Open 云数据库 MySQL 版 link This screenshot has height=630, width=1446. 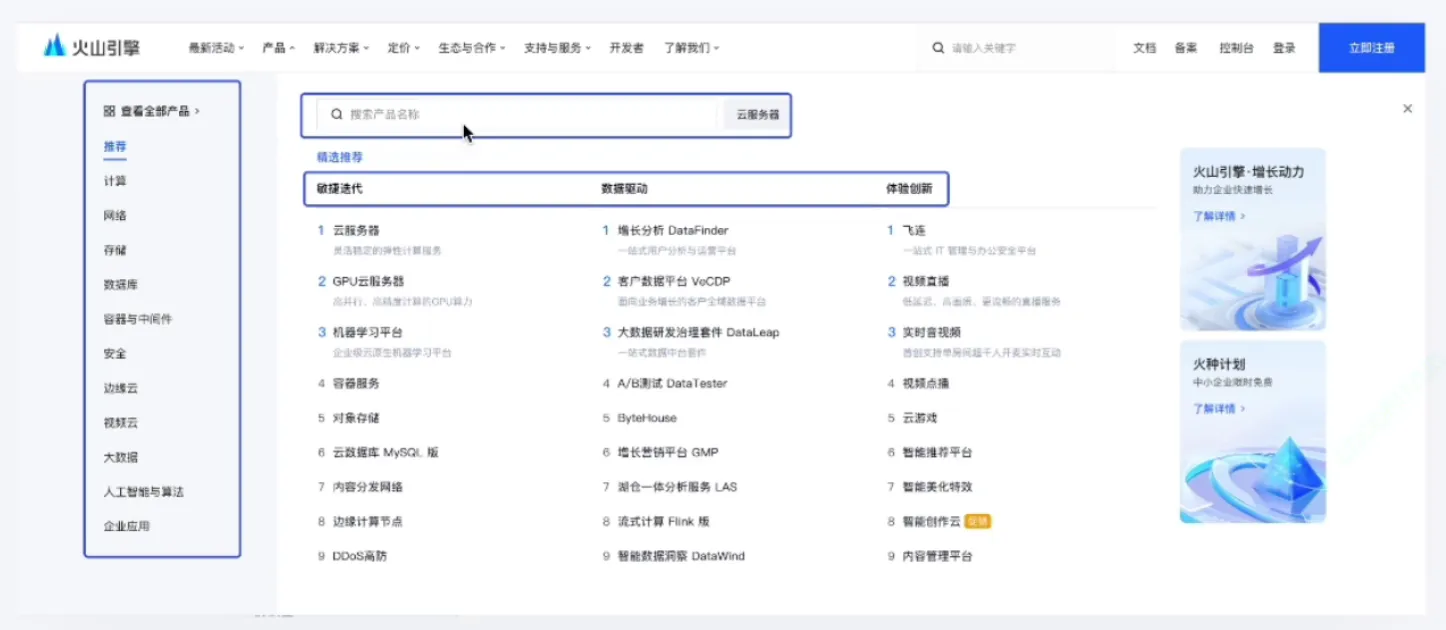click(x=385, y=452)
